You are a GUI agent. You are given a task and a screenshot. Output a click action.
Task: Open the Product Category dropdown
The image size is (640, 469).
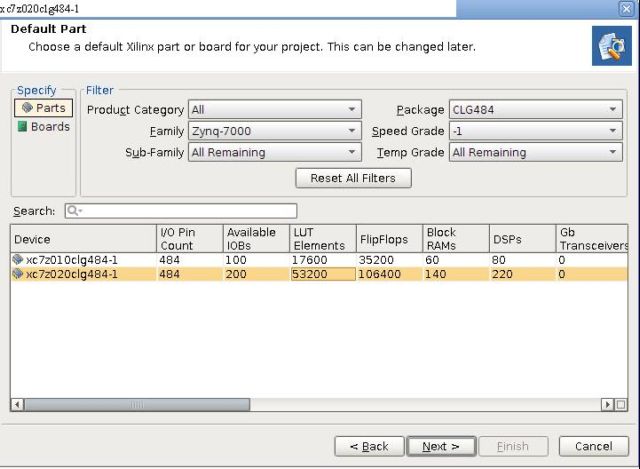[x=275, y=109]
